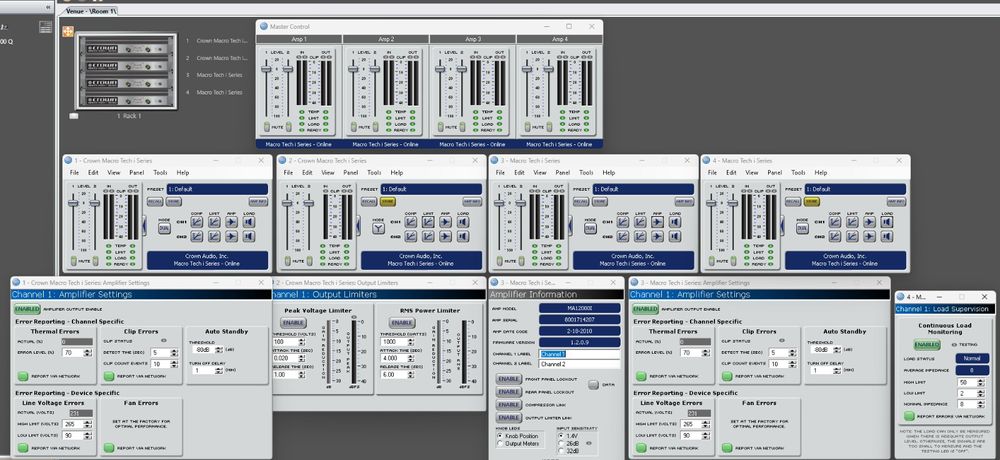Open CH1 Limiter panel in amp 1 window
Screen dimensions: 1000x460
pyautogui.click(x=214, y=222)
